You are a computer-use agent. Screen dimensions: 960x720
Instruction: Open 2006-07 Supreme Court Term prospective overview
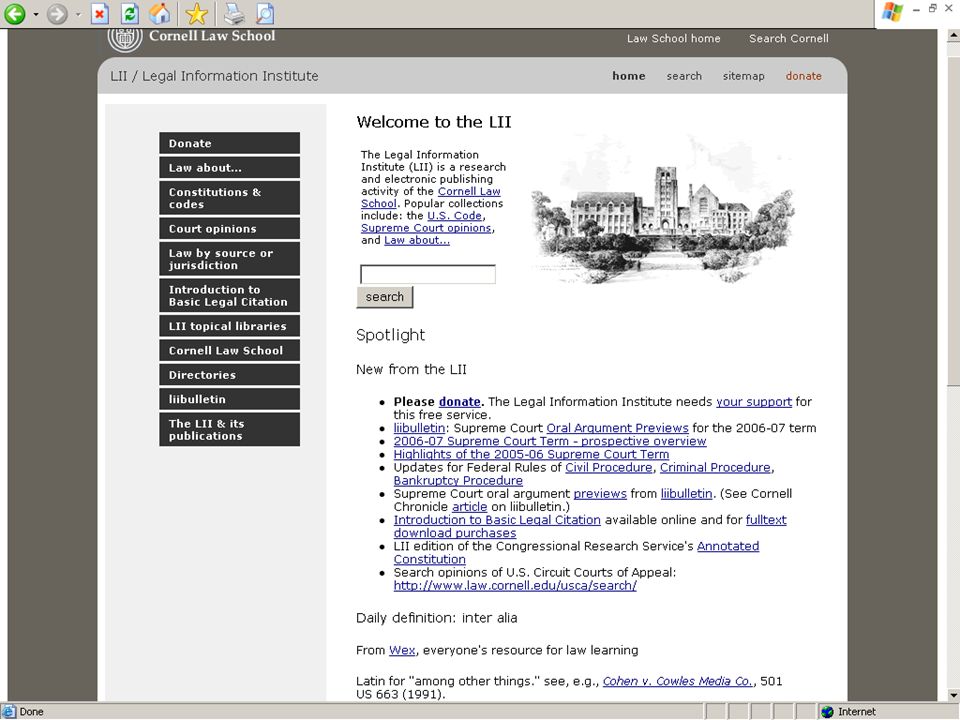(x=550, y=441)
